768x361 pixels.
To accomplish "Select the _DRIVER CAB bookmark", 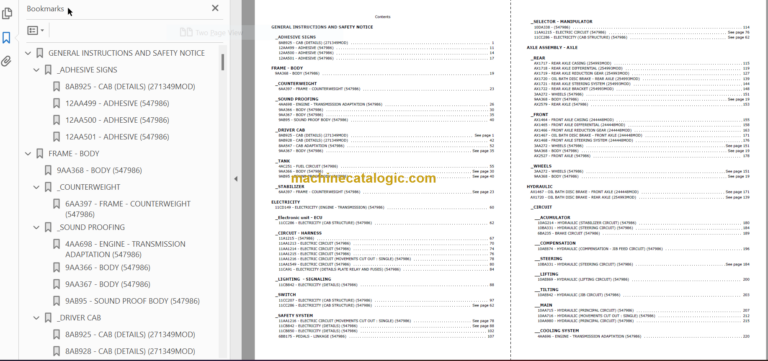I will tap(79, 318).
